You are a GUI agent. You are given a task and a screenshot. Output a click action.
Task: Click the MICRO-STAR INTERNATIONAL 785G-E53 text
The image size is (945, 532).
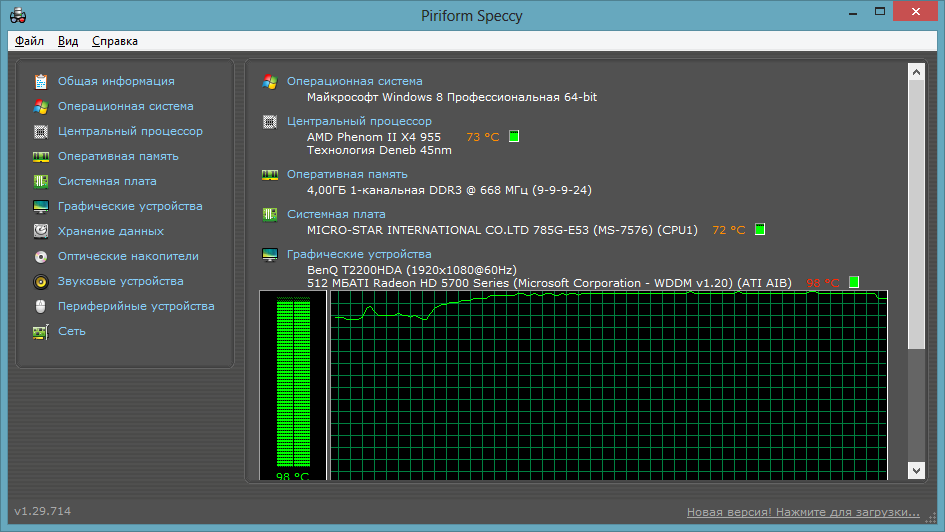502,230
